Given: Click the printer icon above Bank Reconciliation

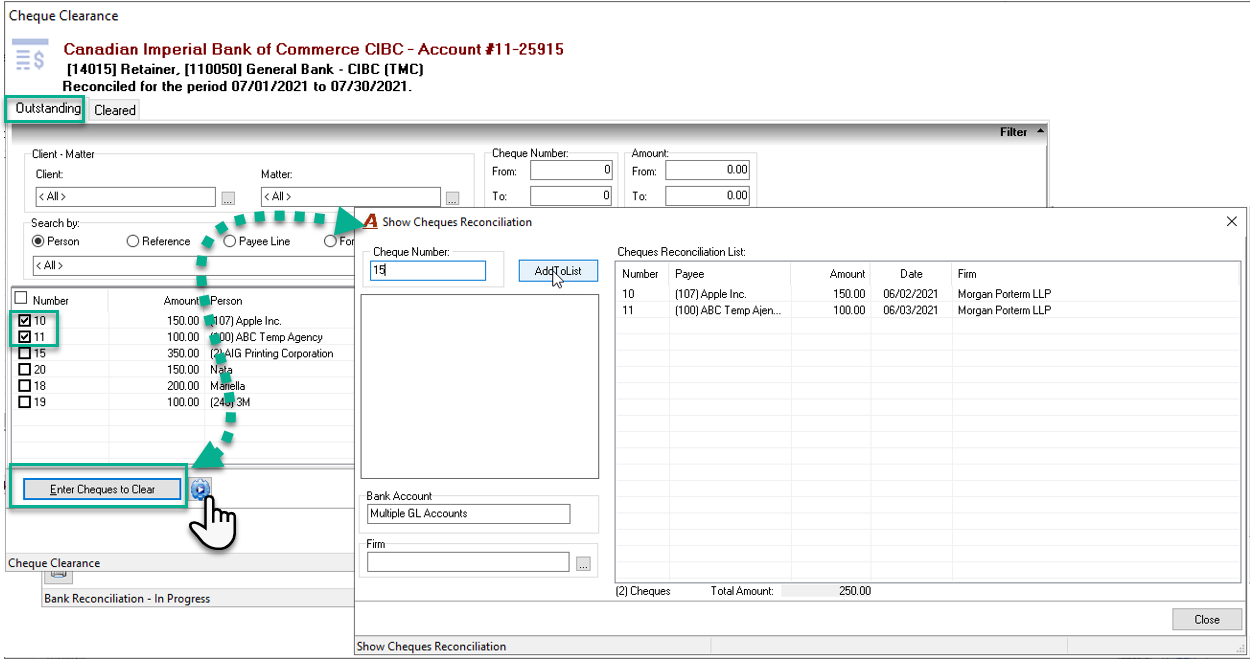Looking at the screenshot, I should (58, 574).
